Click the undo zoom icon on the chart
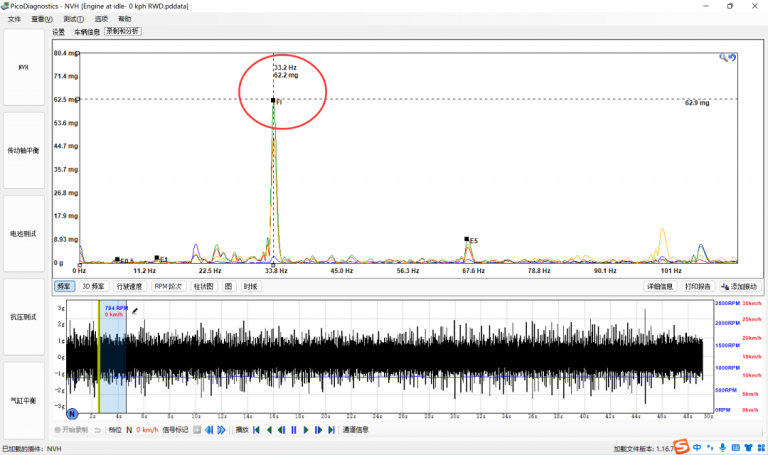768x455 pixels. pos(732,57)
